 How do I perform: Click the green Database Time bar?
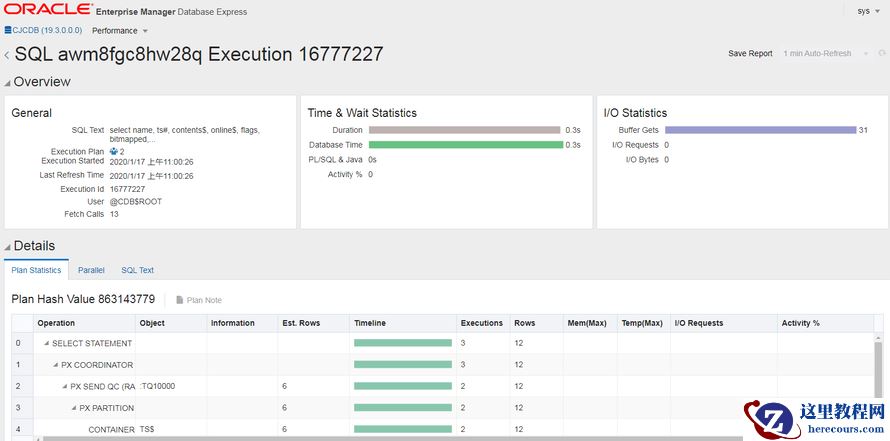point(465,145)
